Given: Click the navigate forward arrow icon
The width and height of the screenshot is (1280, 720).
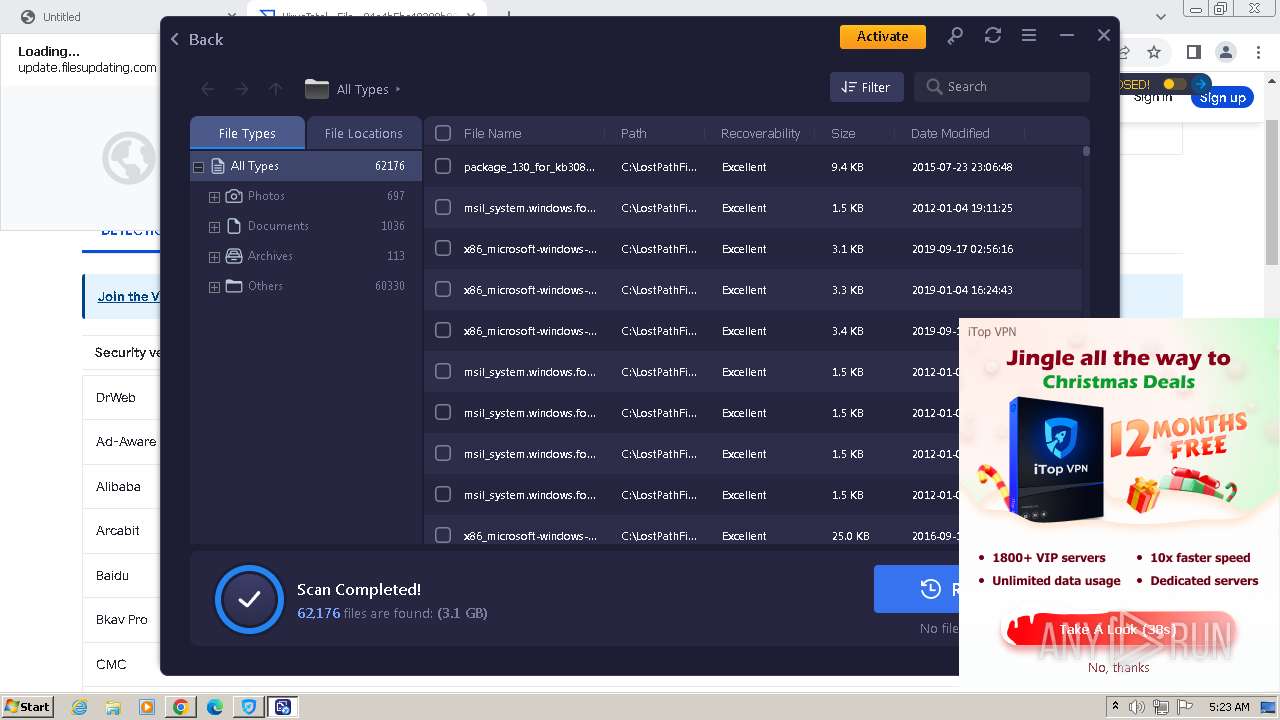Looking at the screenshot, I should coord(241,89).
